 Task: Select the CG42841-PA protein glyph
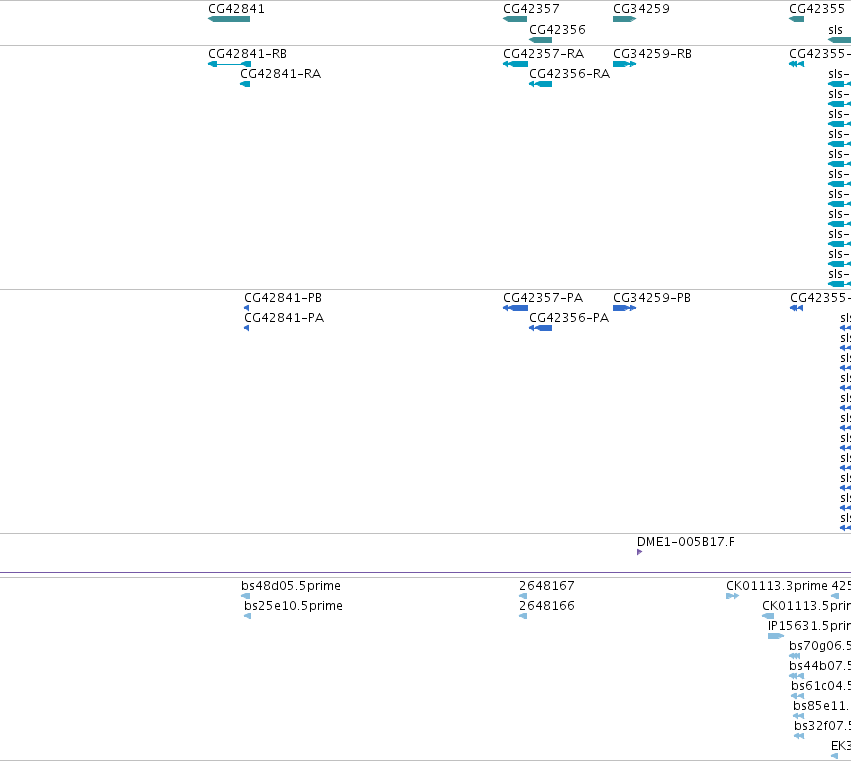(247, 328)
